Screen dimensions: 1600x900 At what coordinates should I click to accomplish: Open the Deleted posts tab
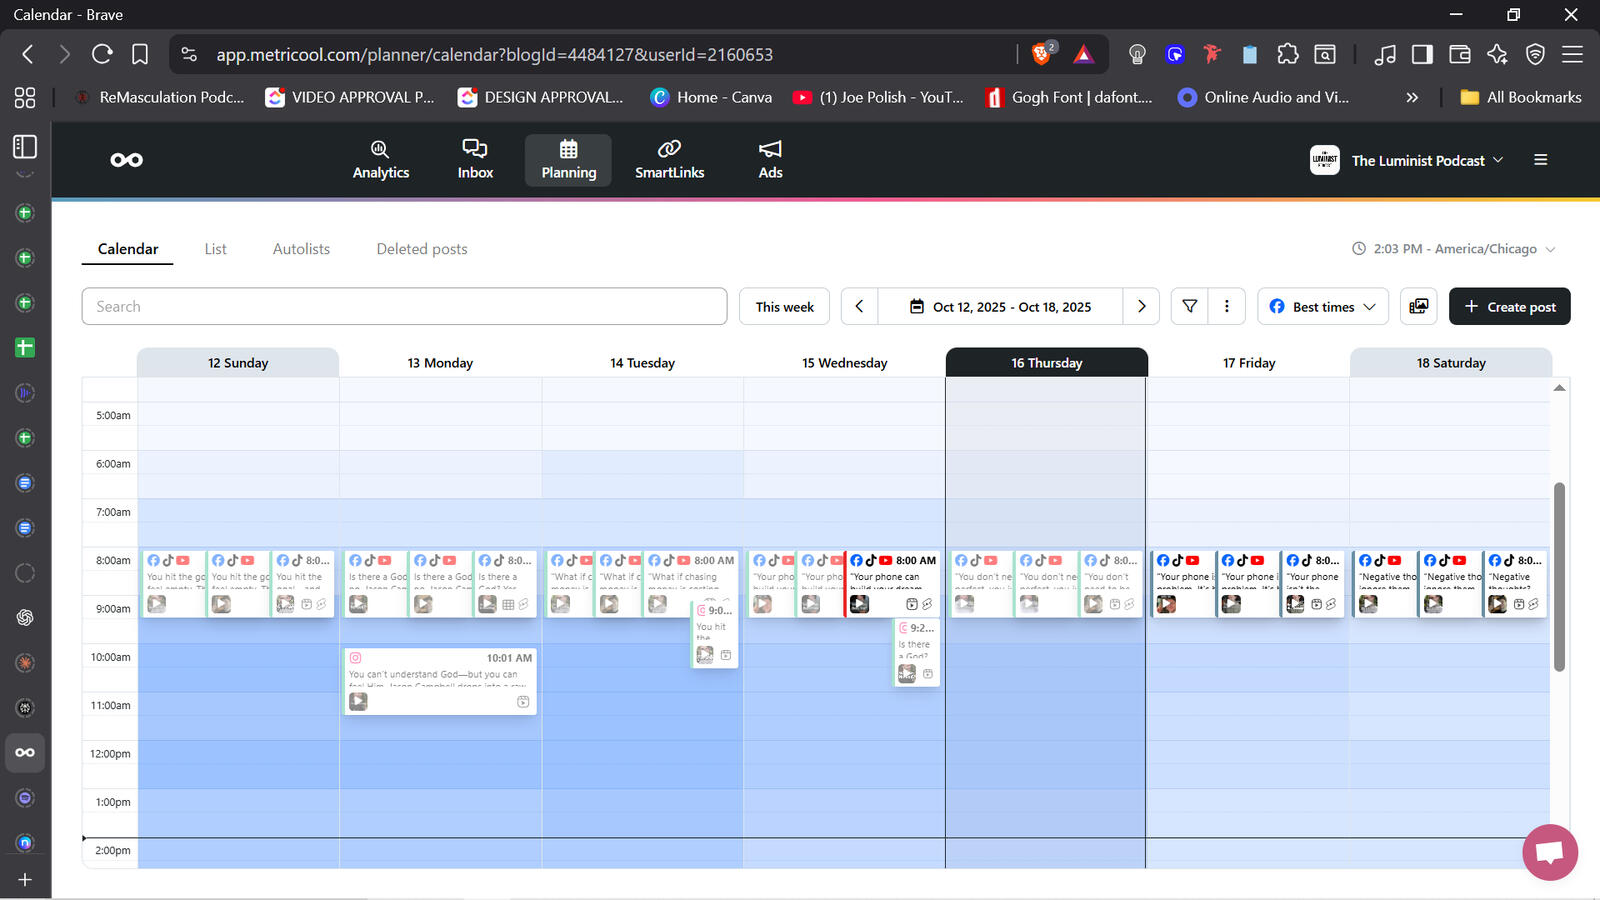pos(422,249)
